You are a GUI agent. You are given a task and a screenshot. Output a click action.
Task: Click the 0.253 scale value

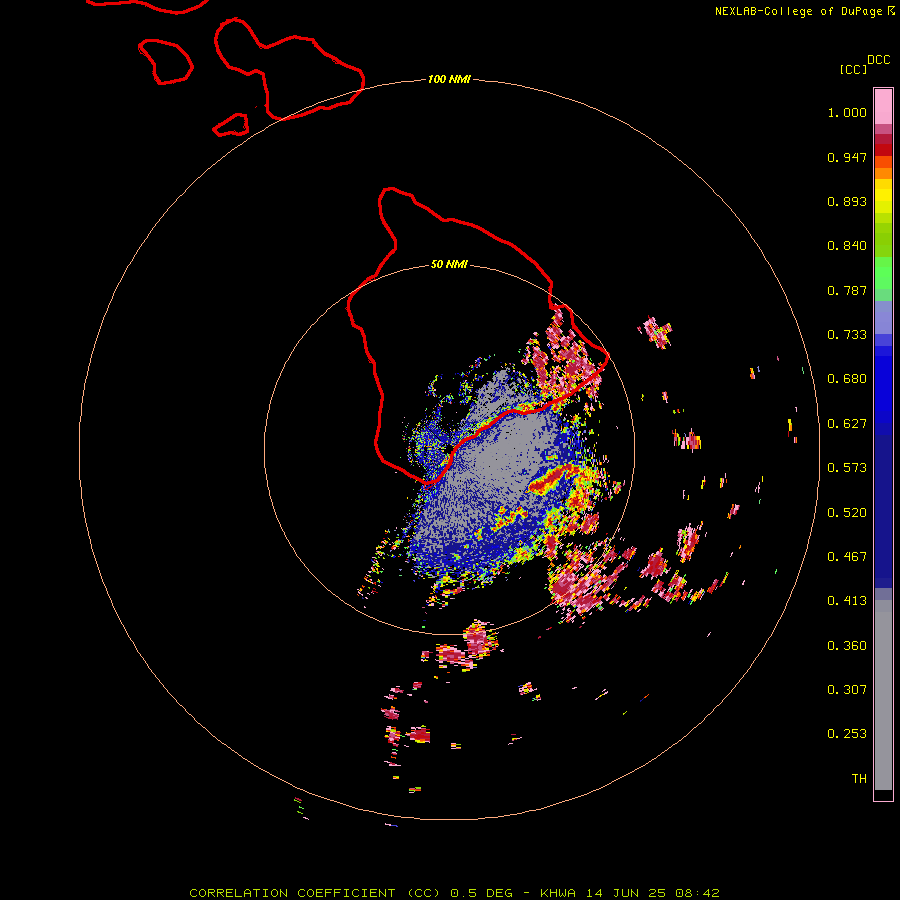click(847, 734)
